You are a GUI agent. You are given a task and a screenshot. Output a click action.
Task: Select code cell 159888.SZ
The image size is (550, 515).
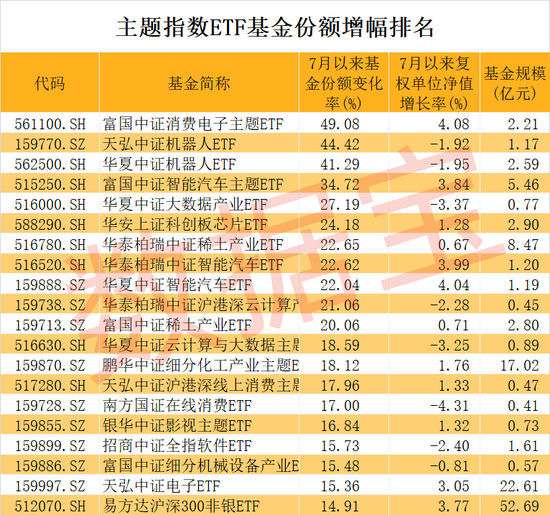pyautogui.click(x=50, y=285)
